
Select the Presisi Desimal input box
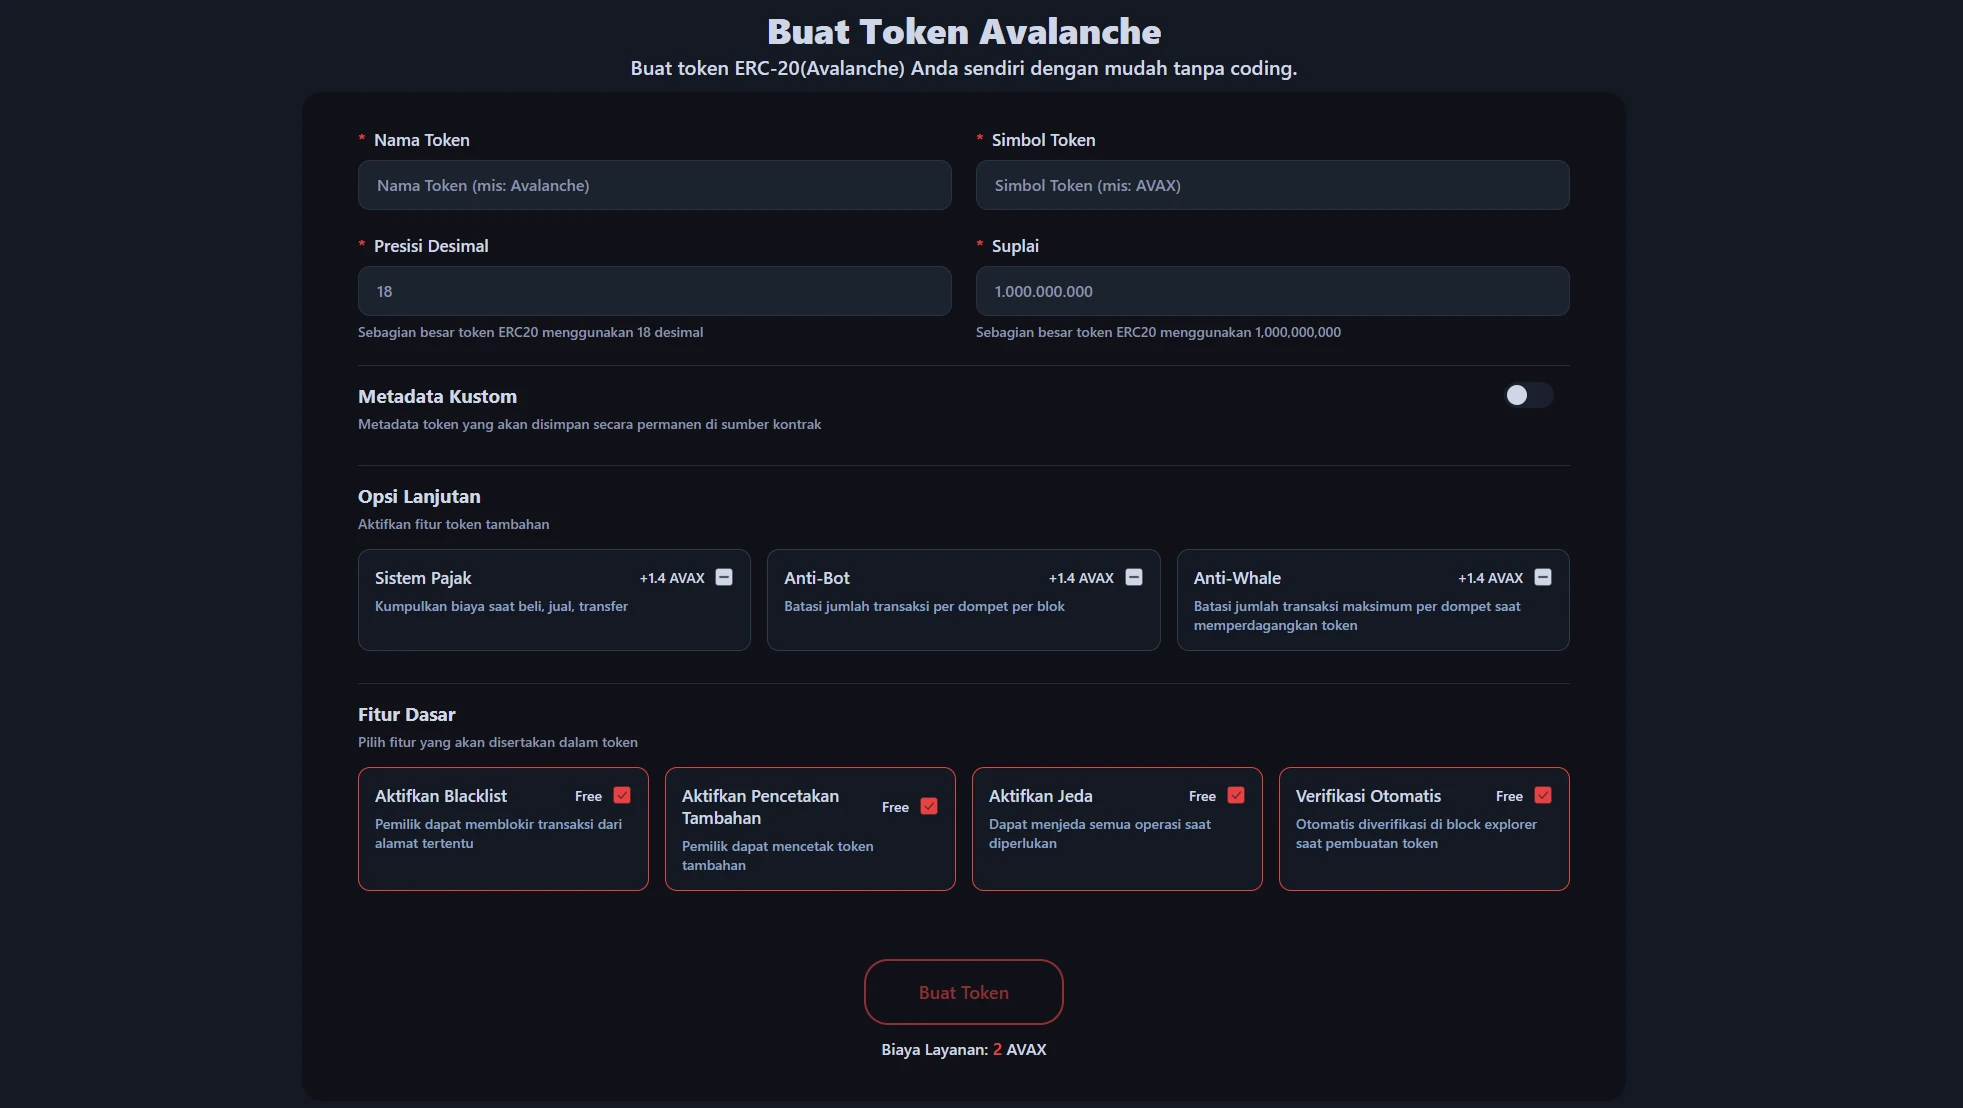pyautogui.click(x=654, y=291)
